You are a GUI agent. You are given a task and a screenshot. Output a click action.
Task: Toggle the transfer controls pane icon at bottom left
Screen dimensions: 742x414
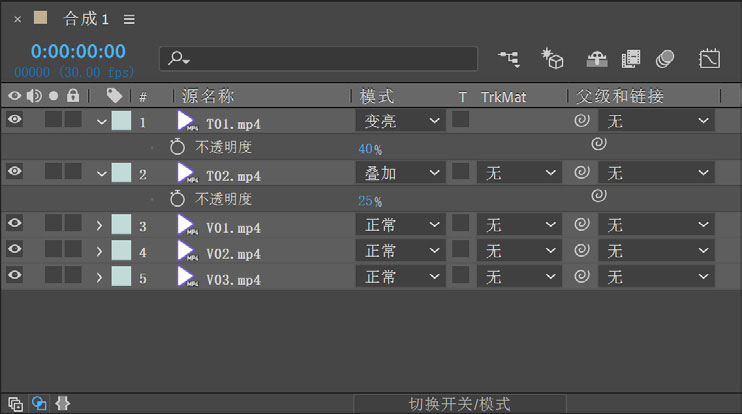tap(39, 403)
